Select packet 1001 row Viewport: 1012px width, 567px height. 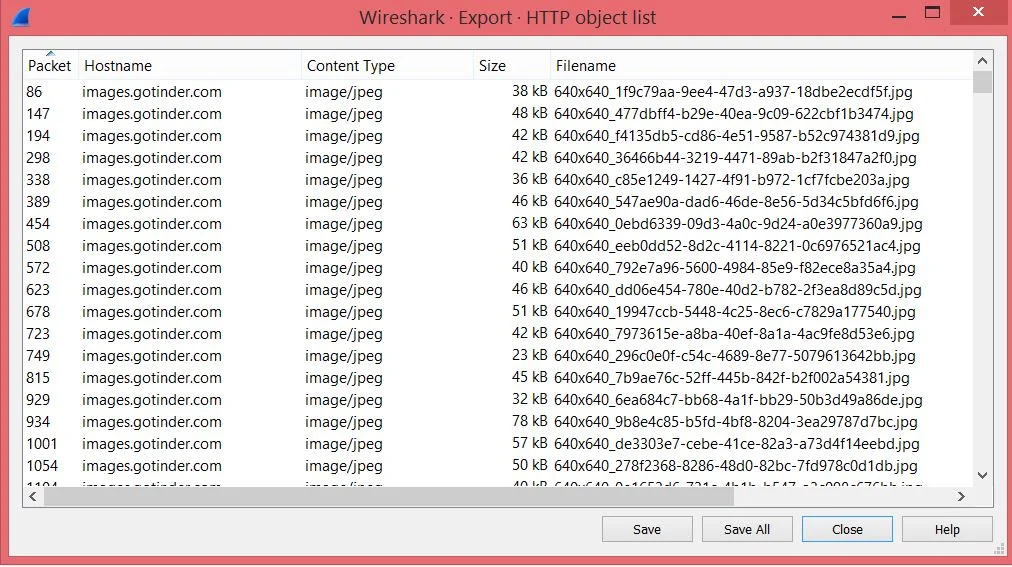pos(497,443)
